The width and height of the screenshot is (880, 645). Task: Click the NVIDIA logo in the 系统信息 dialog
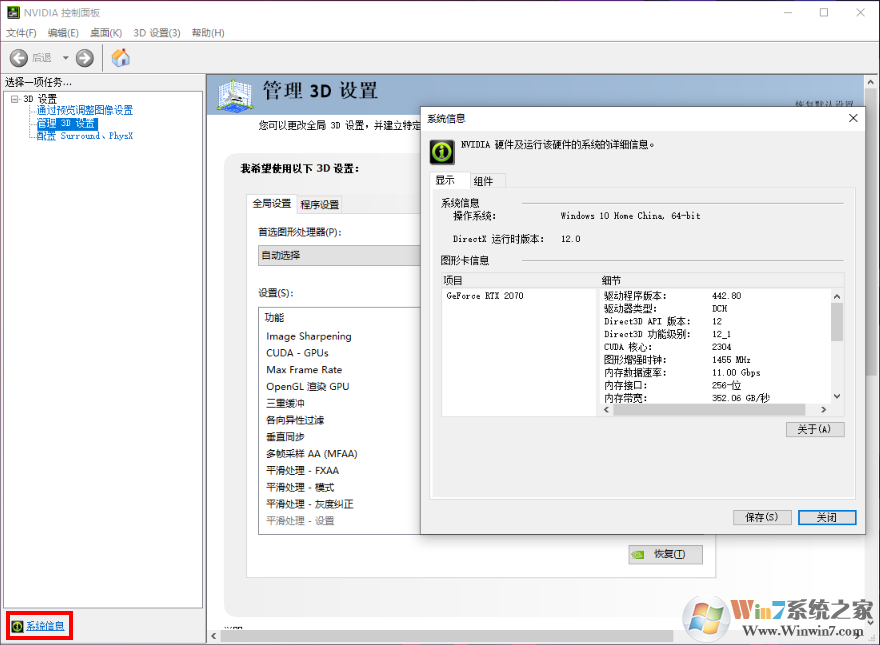[441, 151]
